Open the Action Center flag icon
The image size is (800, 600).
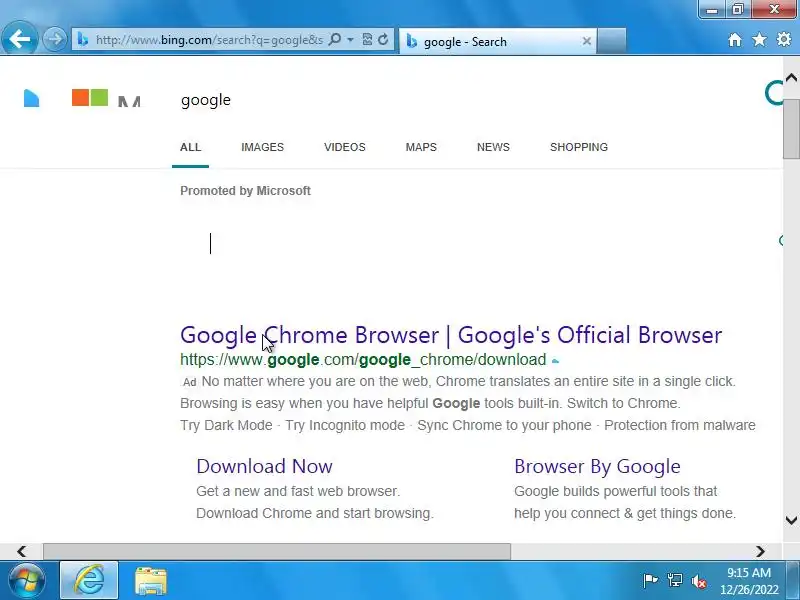(x=651, y=581)
